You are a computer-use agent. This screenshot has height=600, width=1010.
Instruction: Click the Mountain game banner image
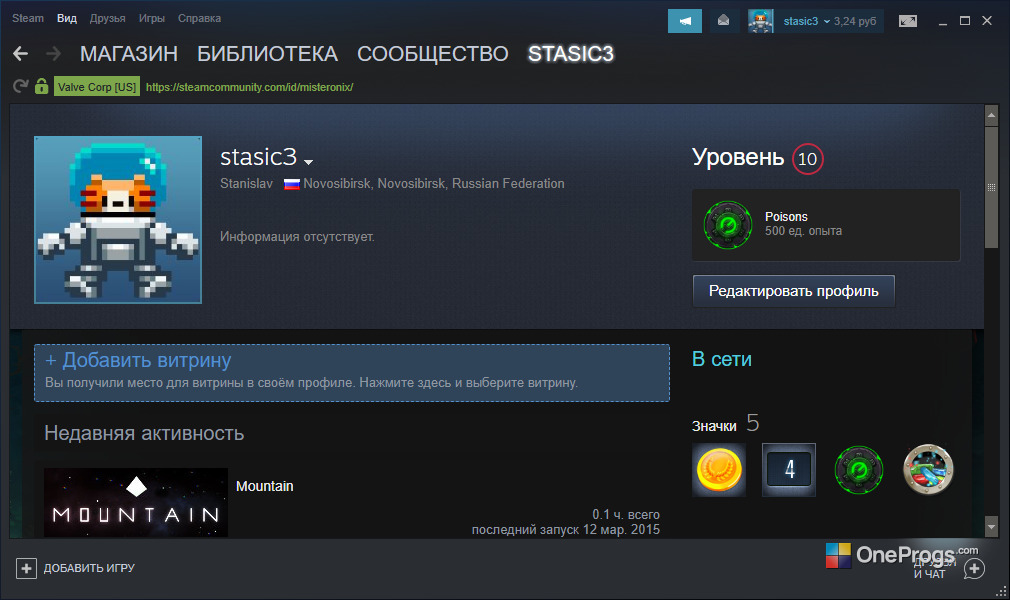pos(136,503)
